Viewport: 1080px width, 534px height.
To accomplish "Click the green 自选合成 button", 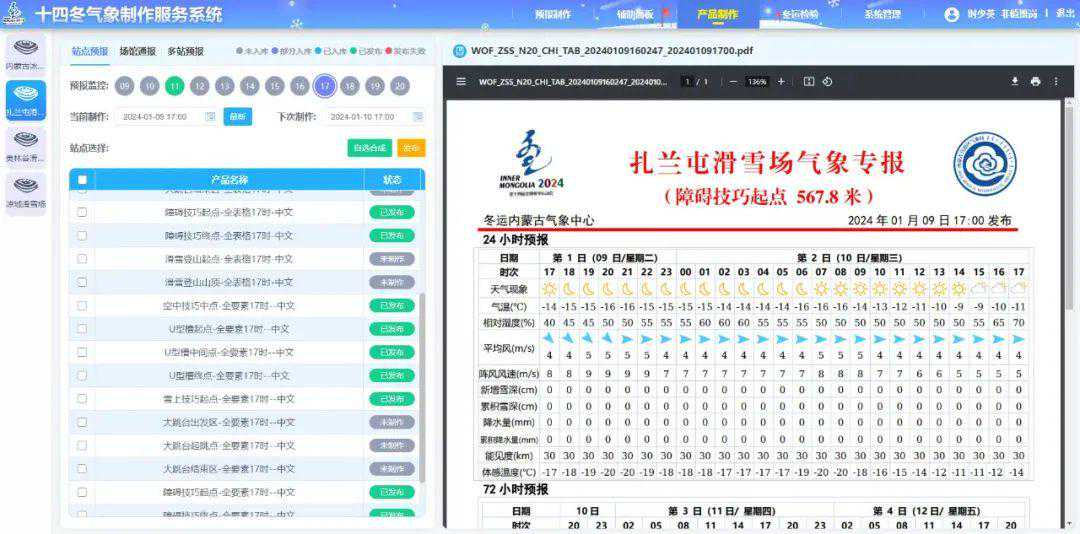I will [369, 148].
